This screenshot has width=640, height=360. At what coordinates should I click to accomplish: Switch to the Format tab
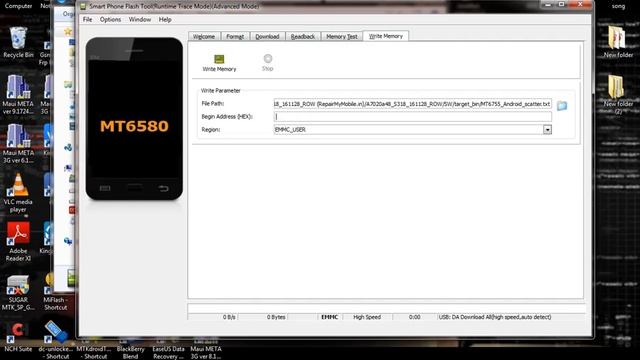[235, 36]
